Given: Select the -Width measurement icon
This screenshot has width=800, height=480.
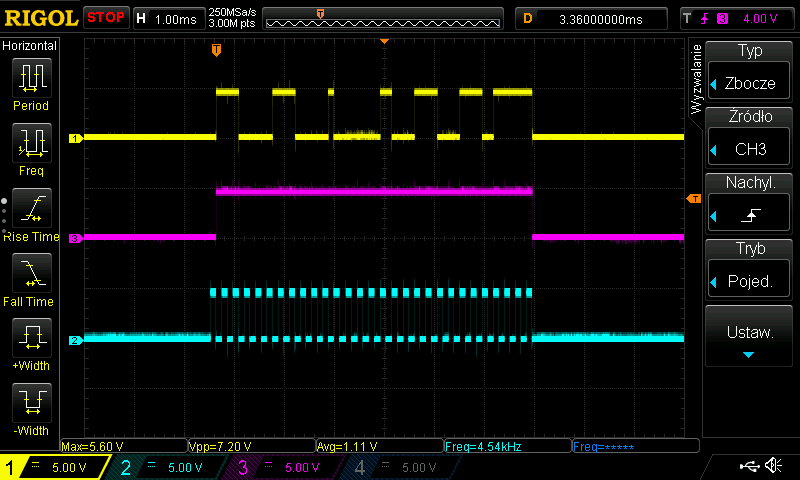Looking at the screenshot, I should (x=32, y=402).
